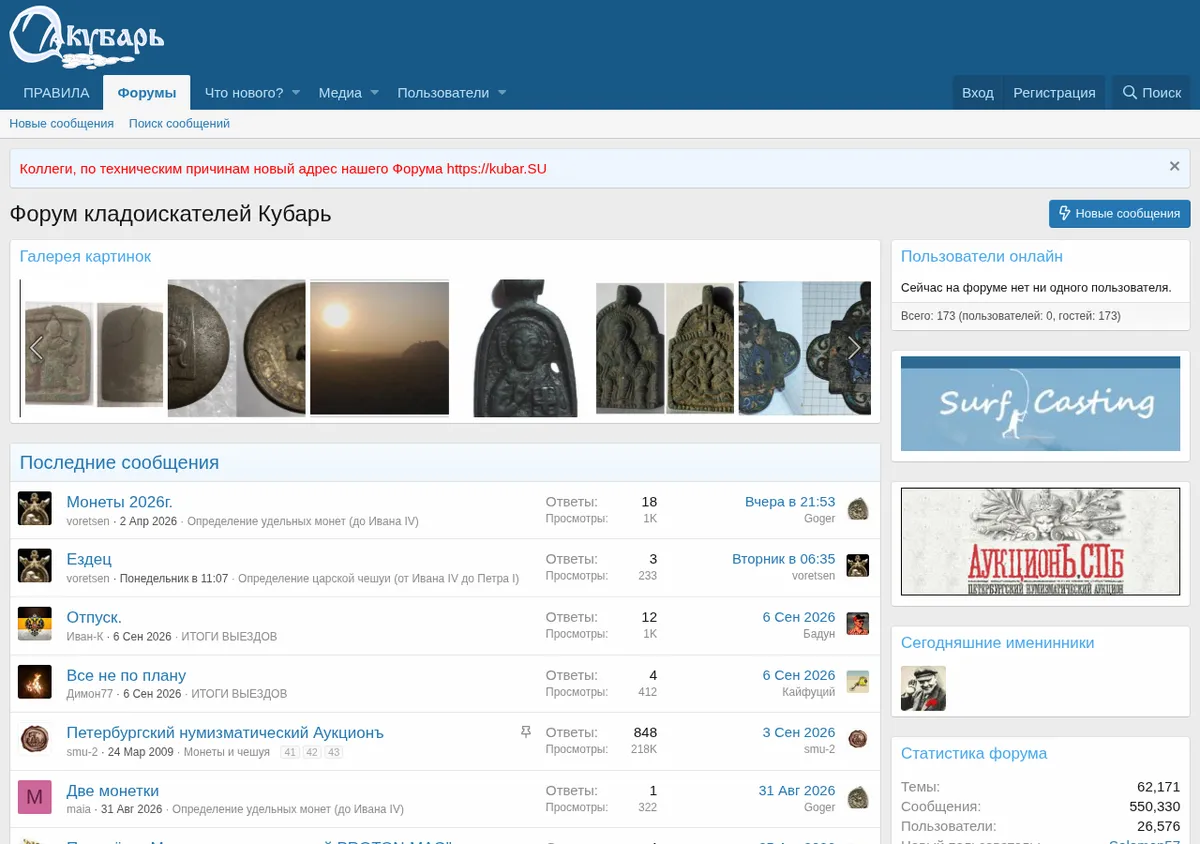The image size is (1200, 844).
Task: Open the Регистрация link
Action: (x=1054, y=92)
